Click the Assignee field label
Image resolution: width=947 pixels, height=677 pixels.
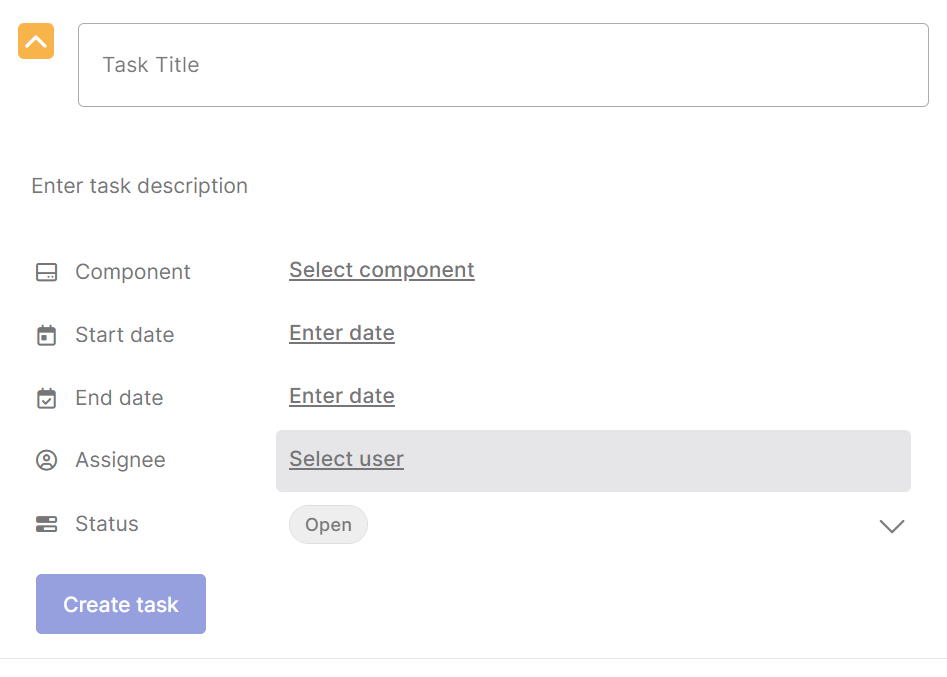coord(120,460)
